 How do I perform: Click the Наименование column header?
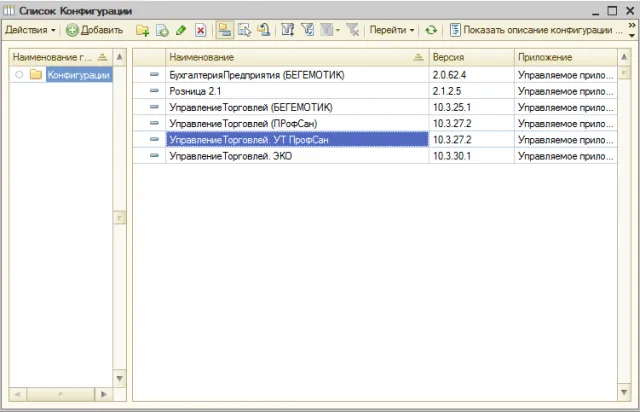(x=297, y=57)
